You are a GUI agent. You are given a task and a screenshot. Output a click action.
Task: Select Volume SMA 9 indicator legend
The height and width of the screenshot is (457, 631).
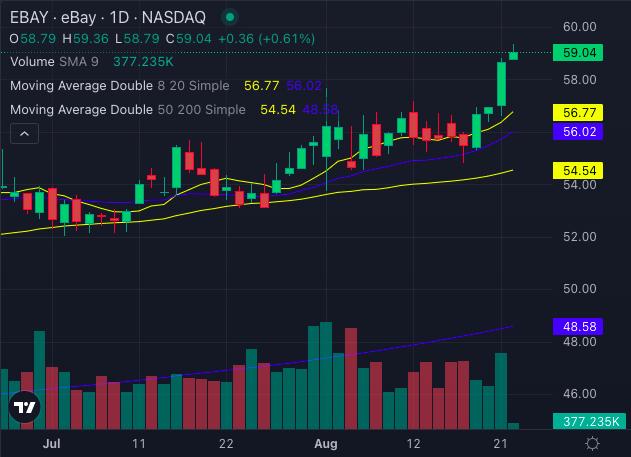[54, 62]
